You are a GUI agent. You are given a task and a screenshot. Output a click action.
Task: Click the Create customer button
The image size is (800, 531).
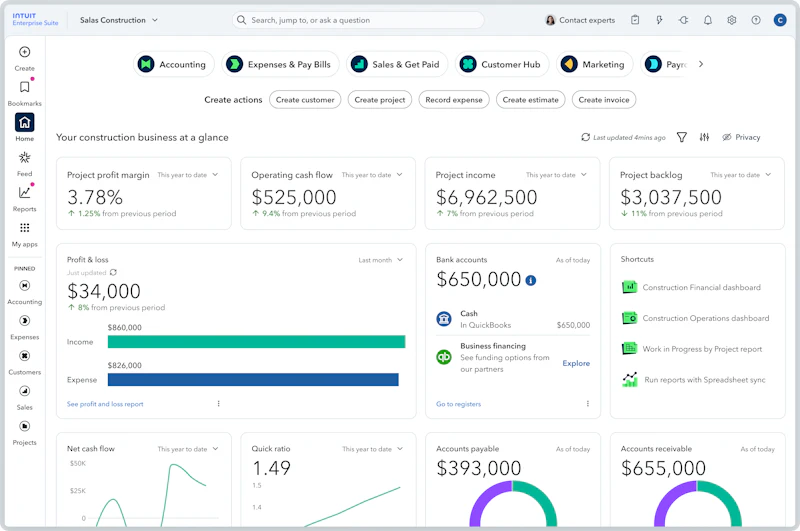(305, 100)
